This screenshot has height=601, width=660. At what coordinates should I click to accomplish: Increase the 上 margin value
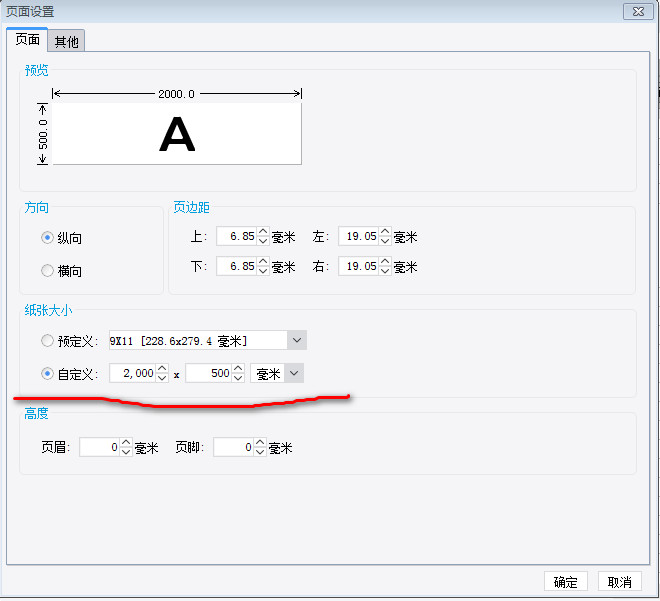(x=263, y=231)
